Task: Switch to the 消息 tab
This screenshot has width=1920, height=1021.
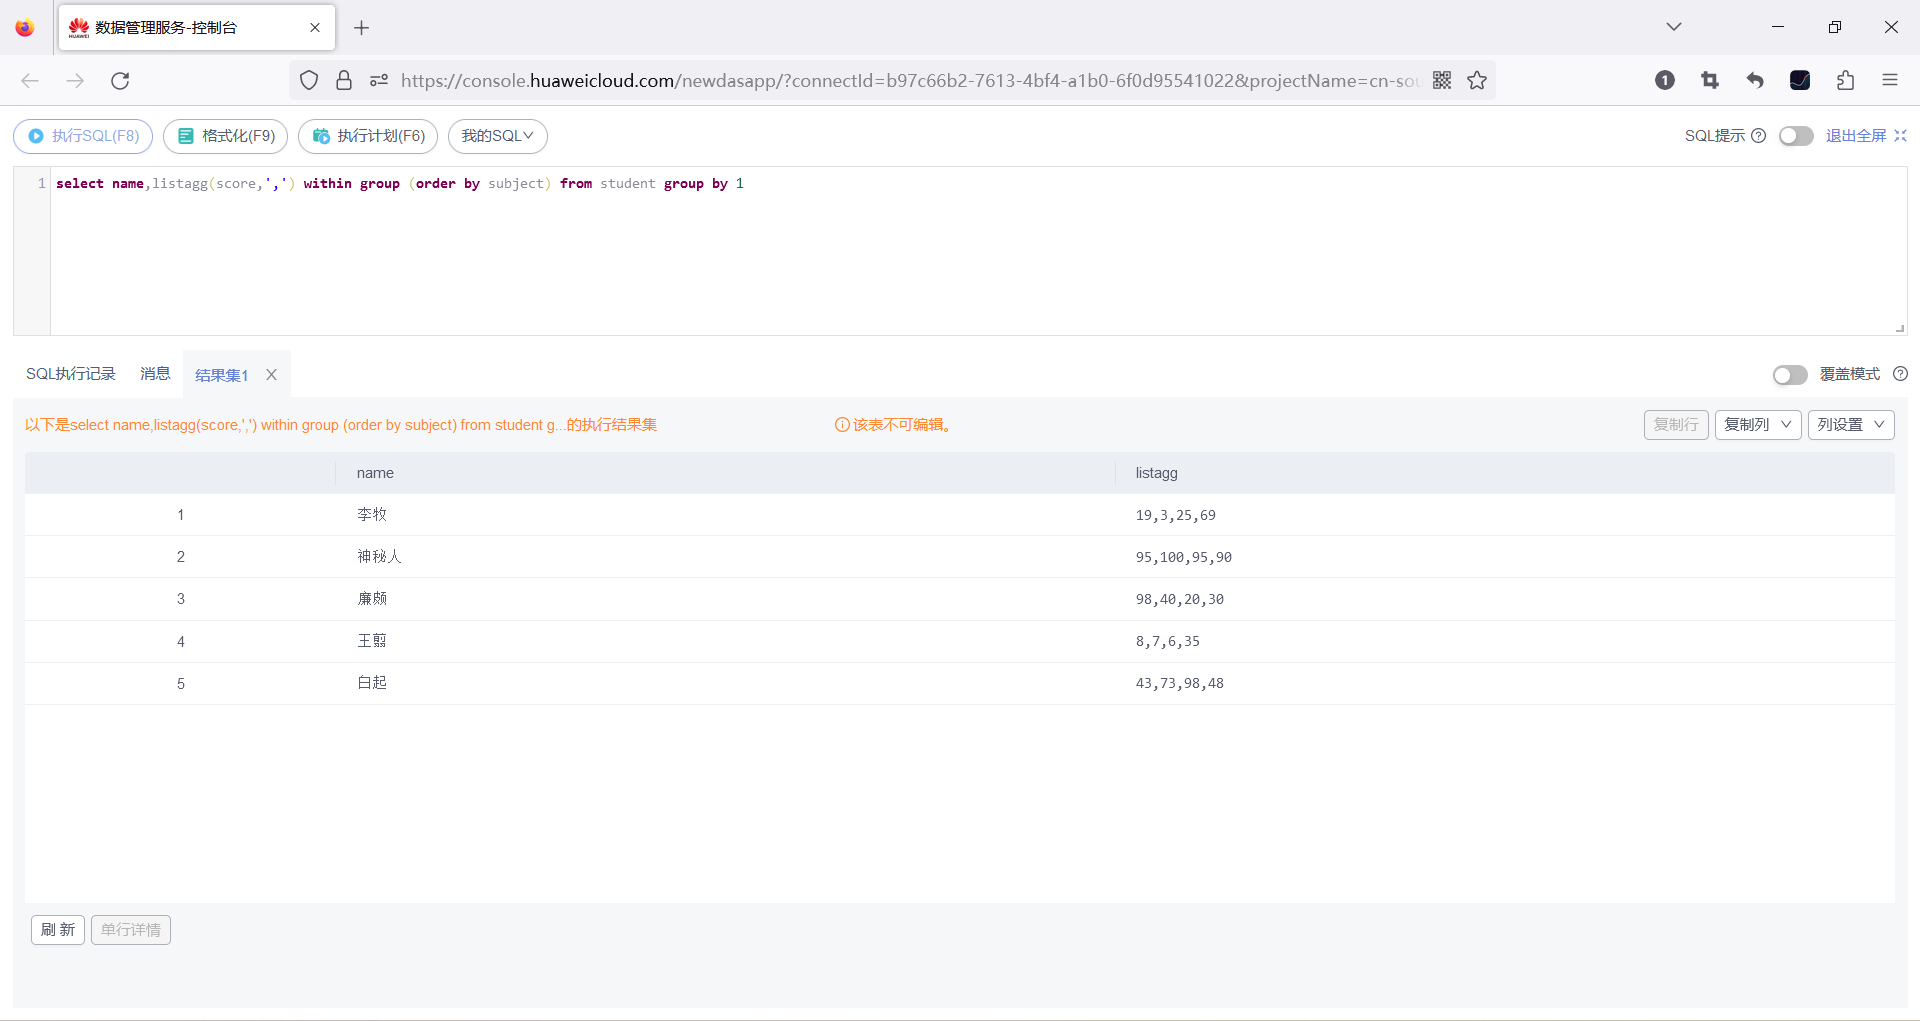Action: tap(155, 374)
